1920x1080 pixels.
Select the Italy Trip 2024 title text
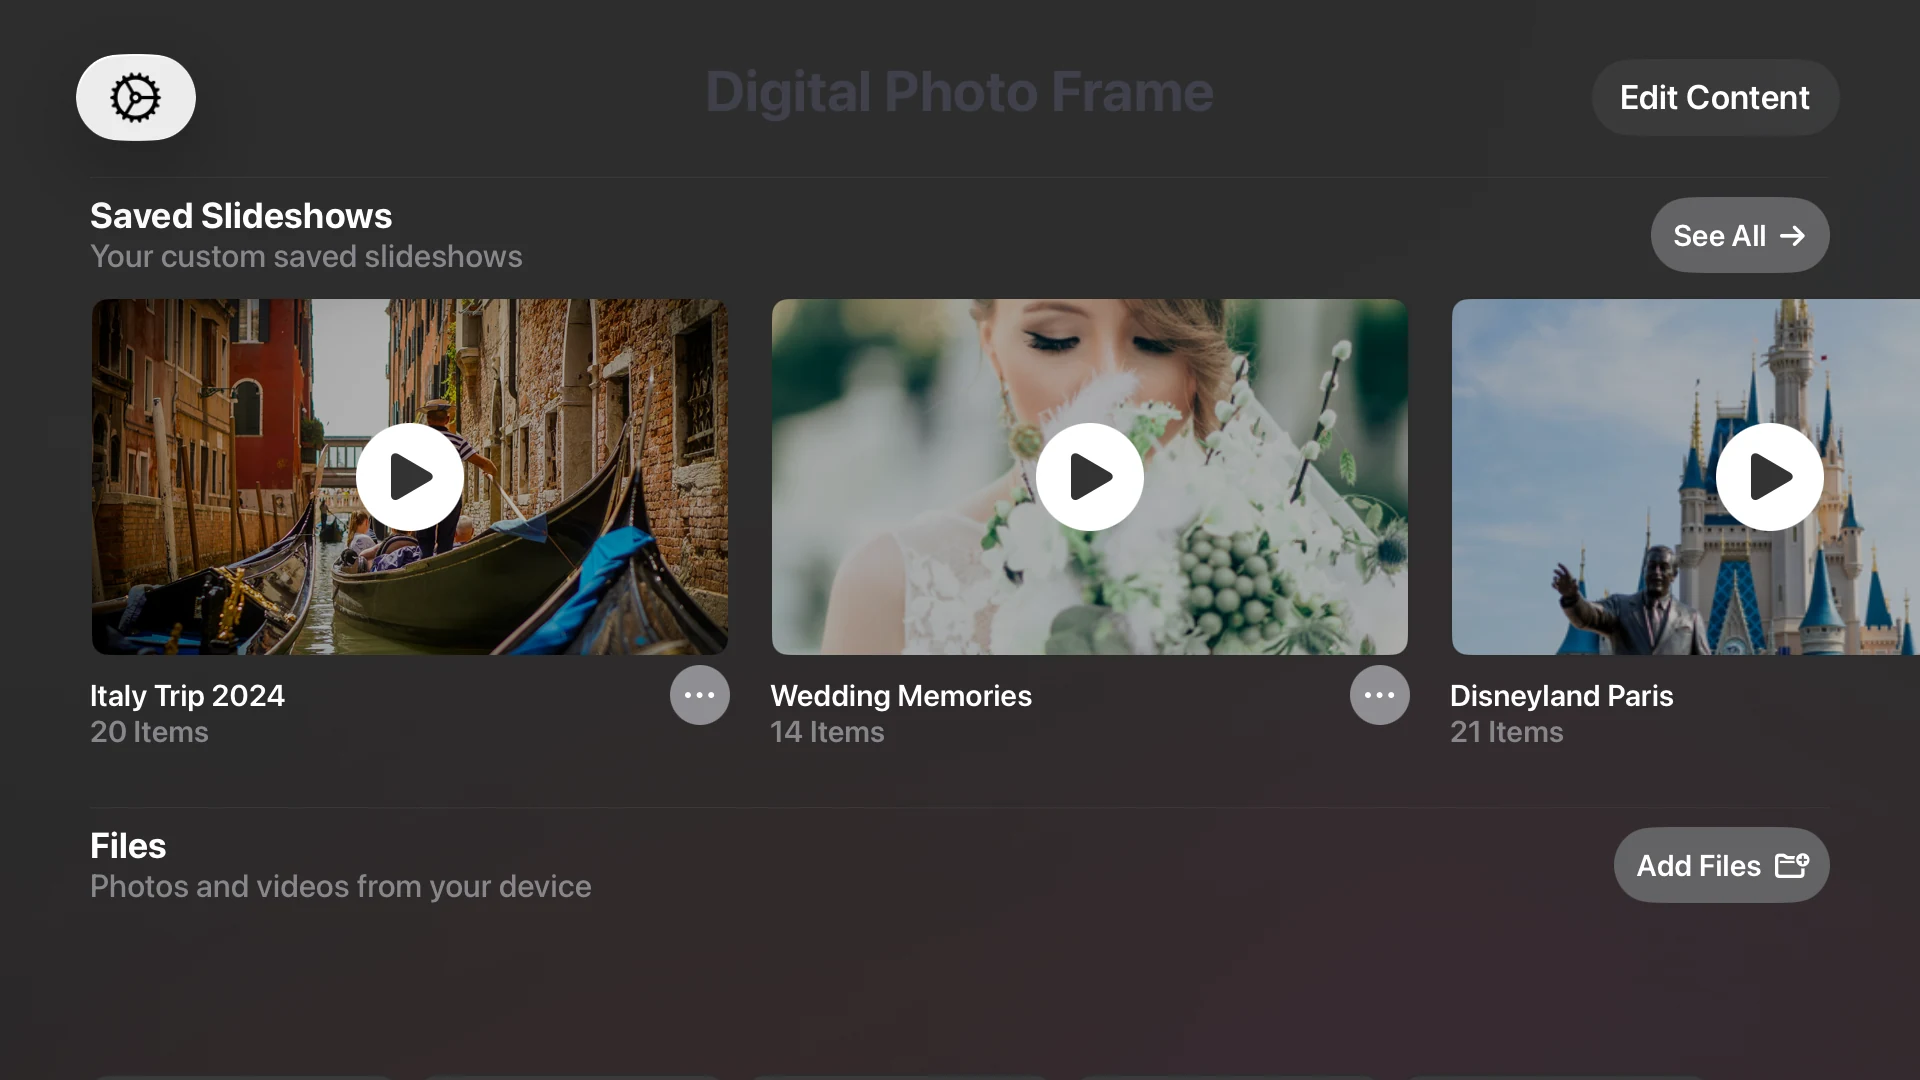(x=187, y=696)
